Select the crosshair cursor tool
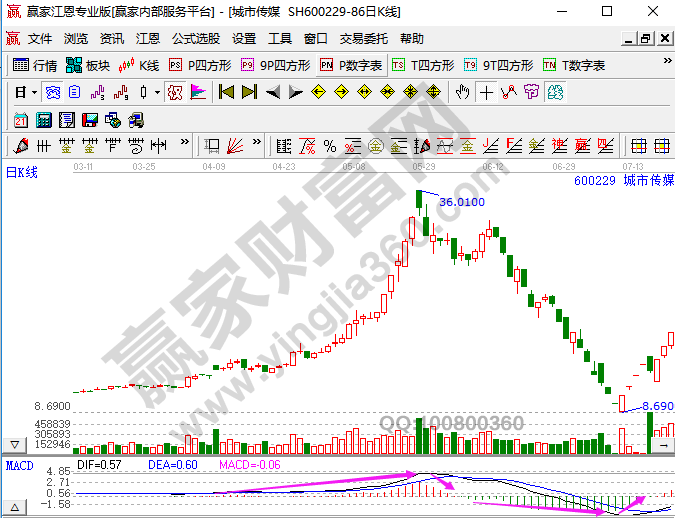675x518 pixels. (x=486, y=92)
